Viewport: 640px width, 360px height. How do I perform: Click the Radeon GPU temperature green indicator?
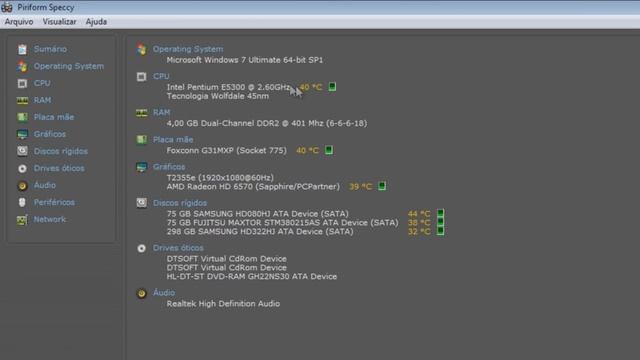pyautogui.click(x=382, y=186)
